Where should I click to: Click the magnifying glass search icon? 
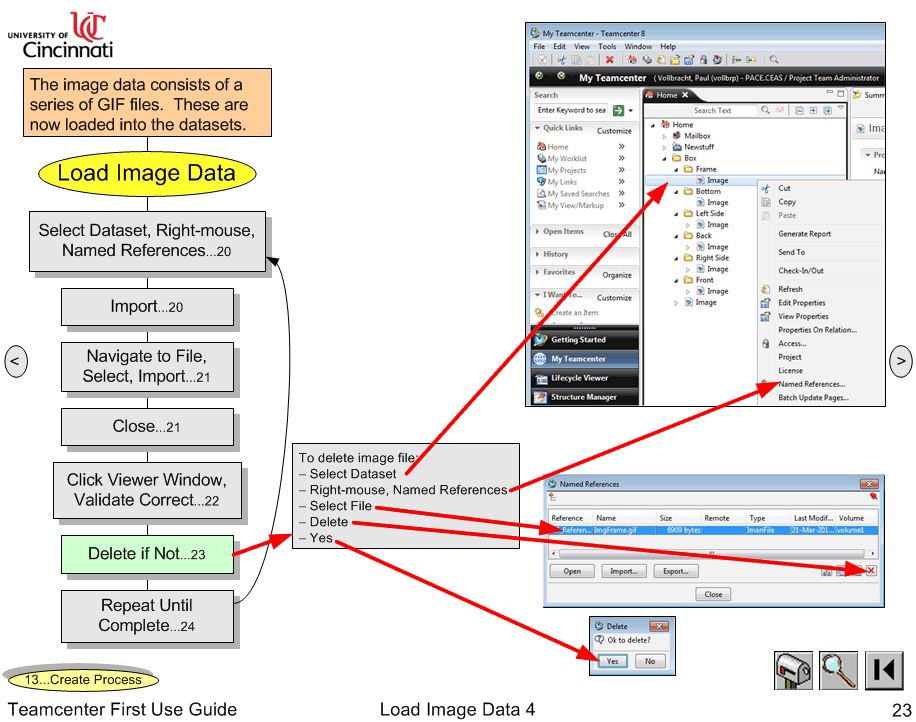pos(838,671)
